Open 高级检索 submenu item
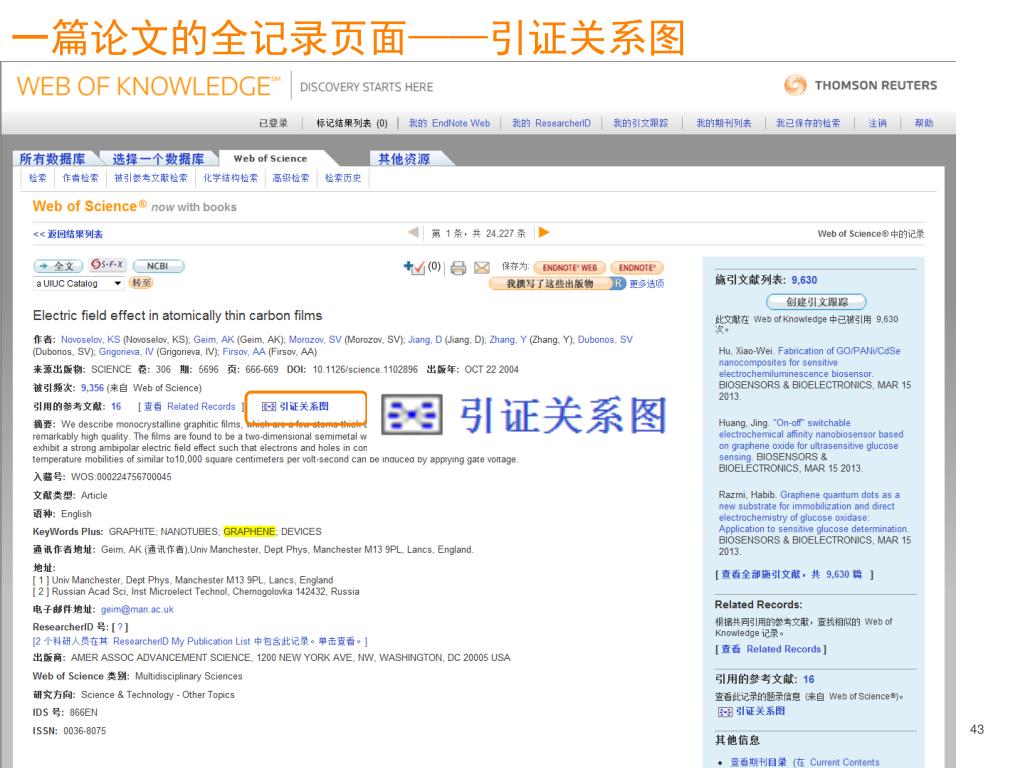Image resolution: width=1024 pixels, height=768 pixels. [291, 178]
